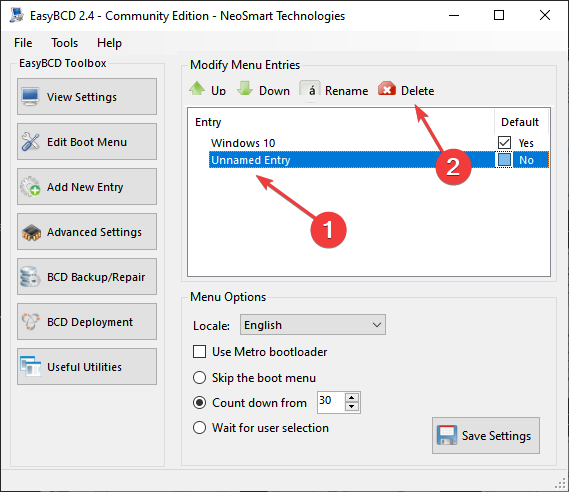Maximize the EasyBCD window

[x=499, y=15]
